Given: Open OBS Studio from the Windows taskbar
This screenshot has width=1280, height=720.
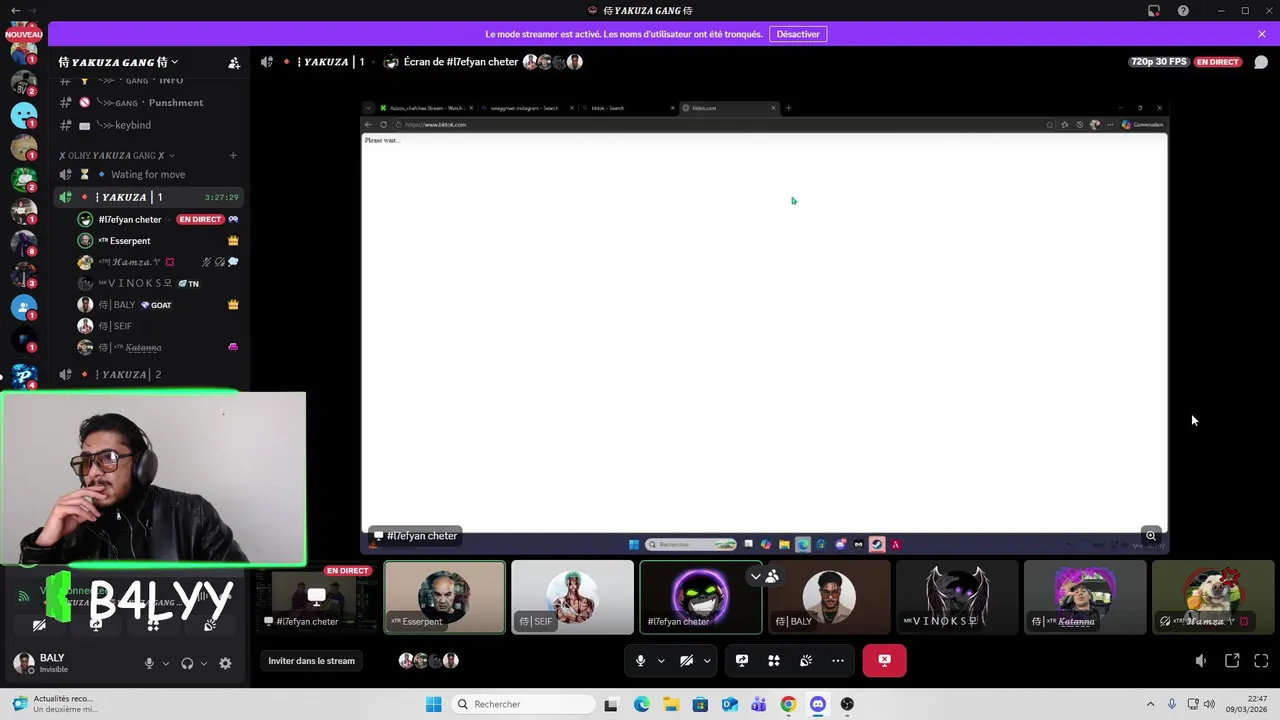Looking at the screenshot, I should [848, 704].
